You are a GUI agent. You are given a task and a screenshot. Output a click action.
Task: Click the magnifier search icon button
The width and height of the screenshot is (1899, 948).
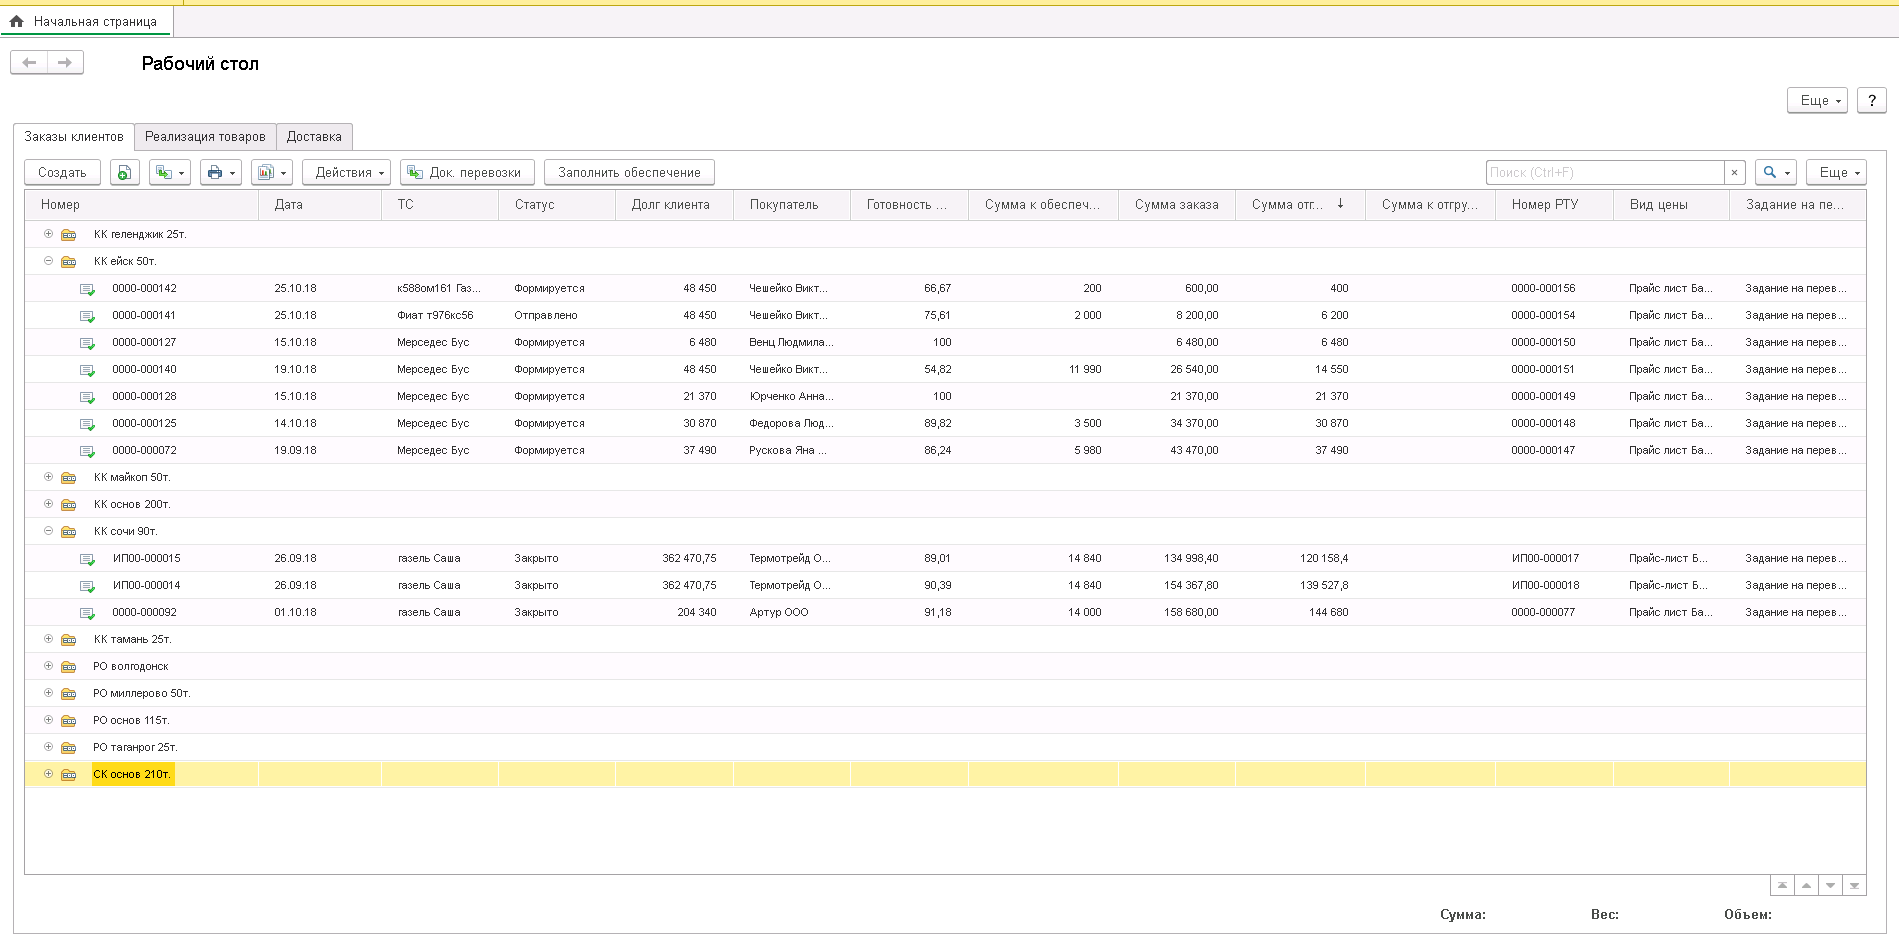(1775, 173)
